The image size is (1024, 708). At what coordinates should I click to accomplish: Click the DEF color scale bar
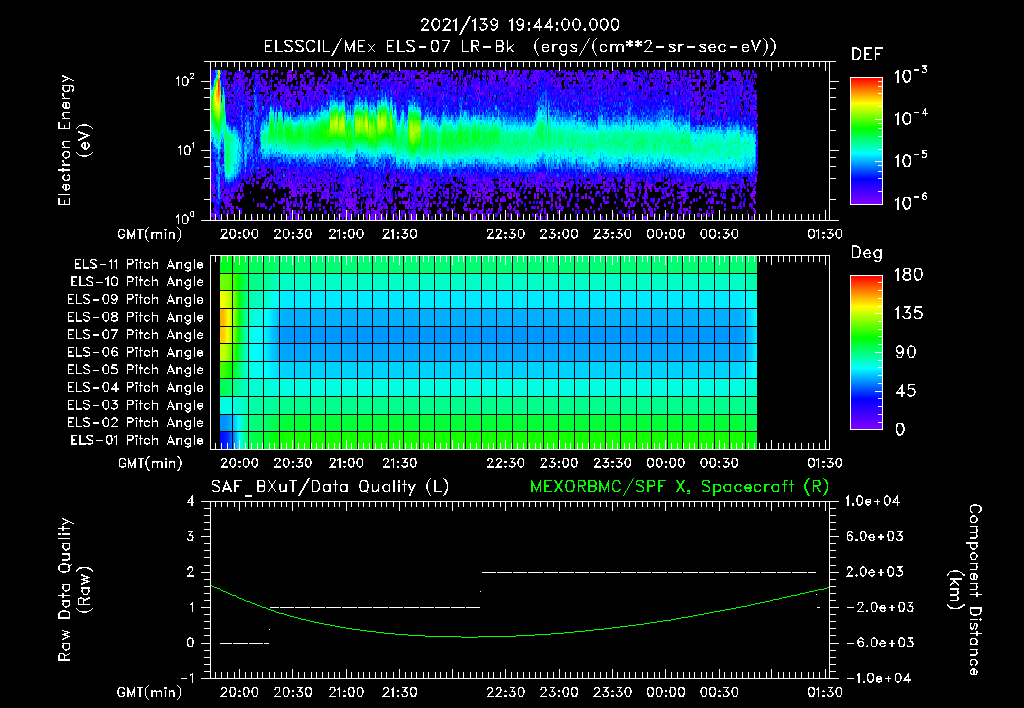[866, 140]
